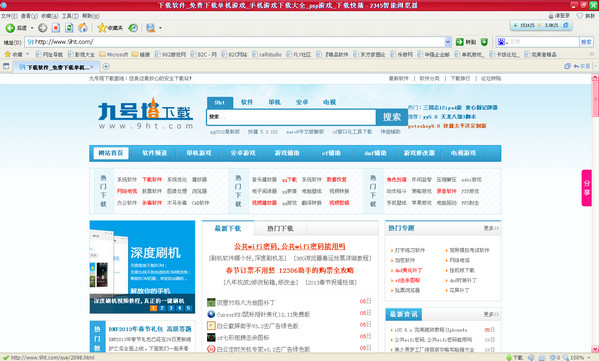Click the green Back arrow button
This screenshot has height=361, width=599.
(10, 28)
